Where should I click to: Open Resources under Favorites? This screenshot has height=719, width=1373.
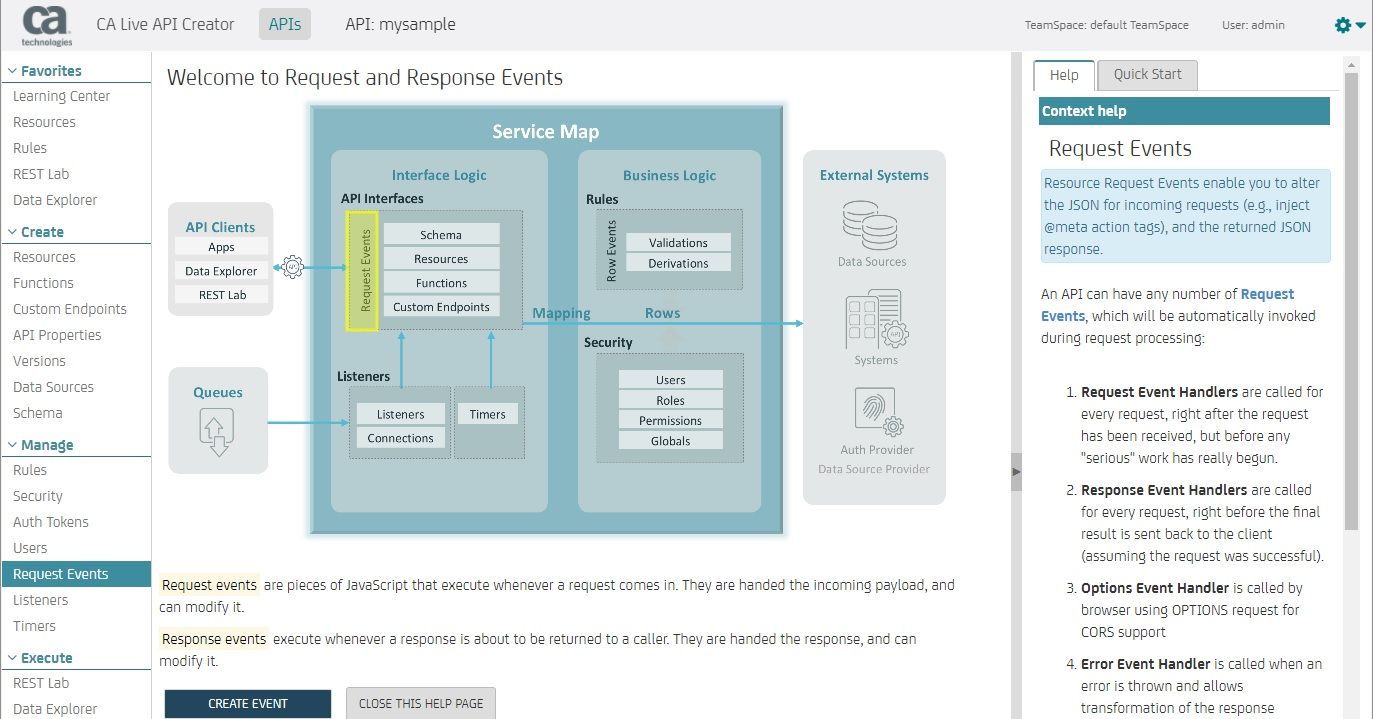click(44, 122)
